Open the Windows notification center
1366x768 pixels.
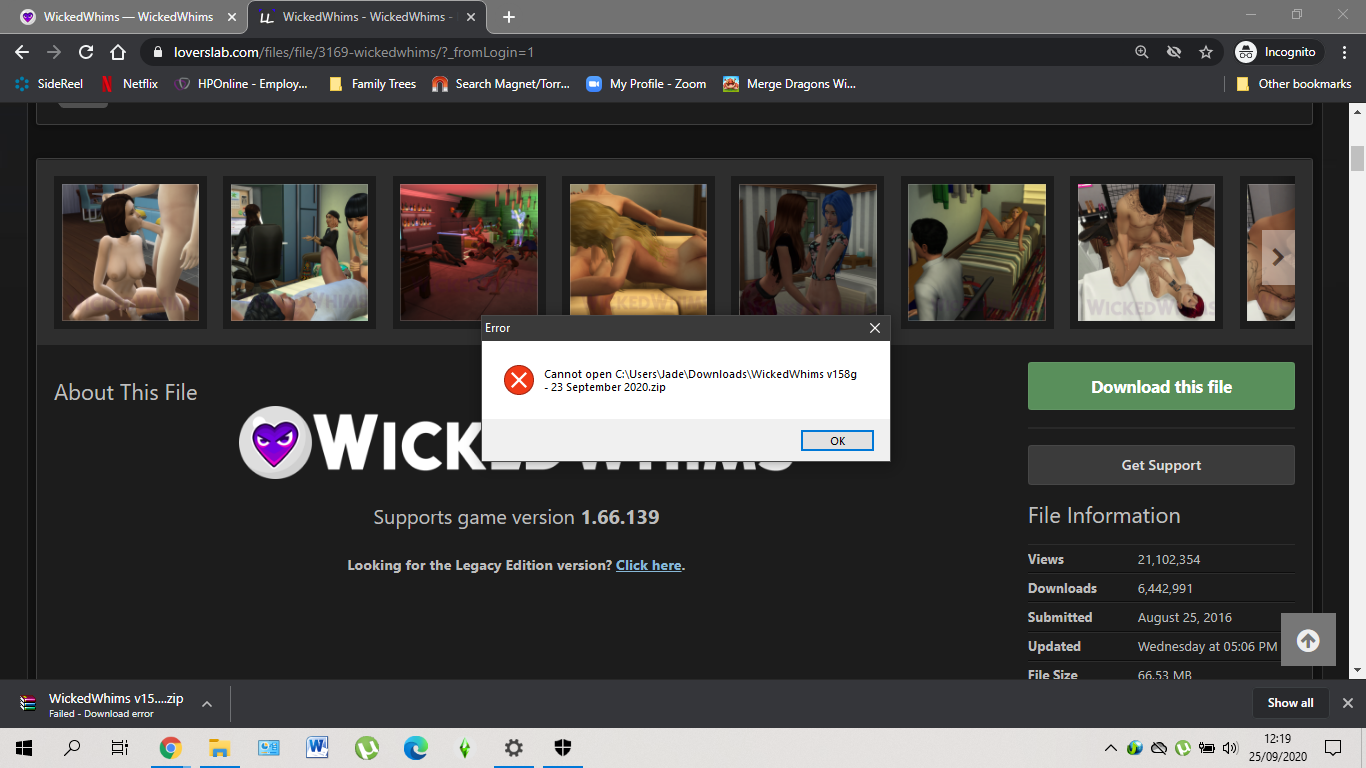coord(1332,747)
